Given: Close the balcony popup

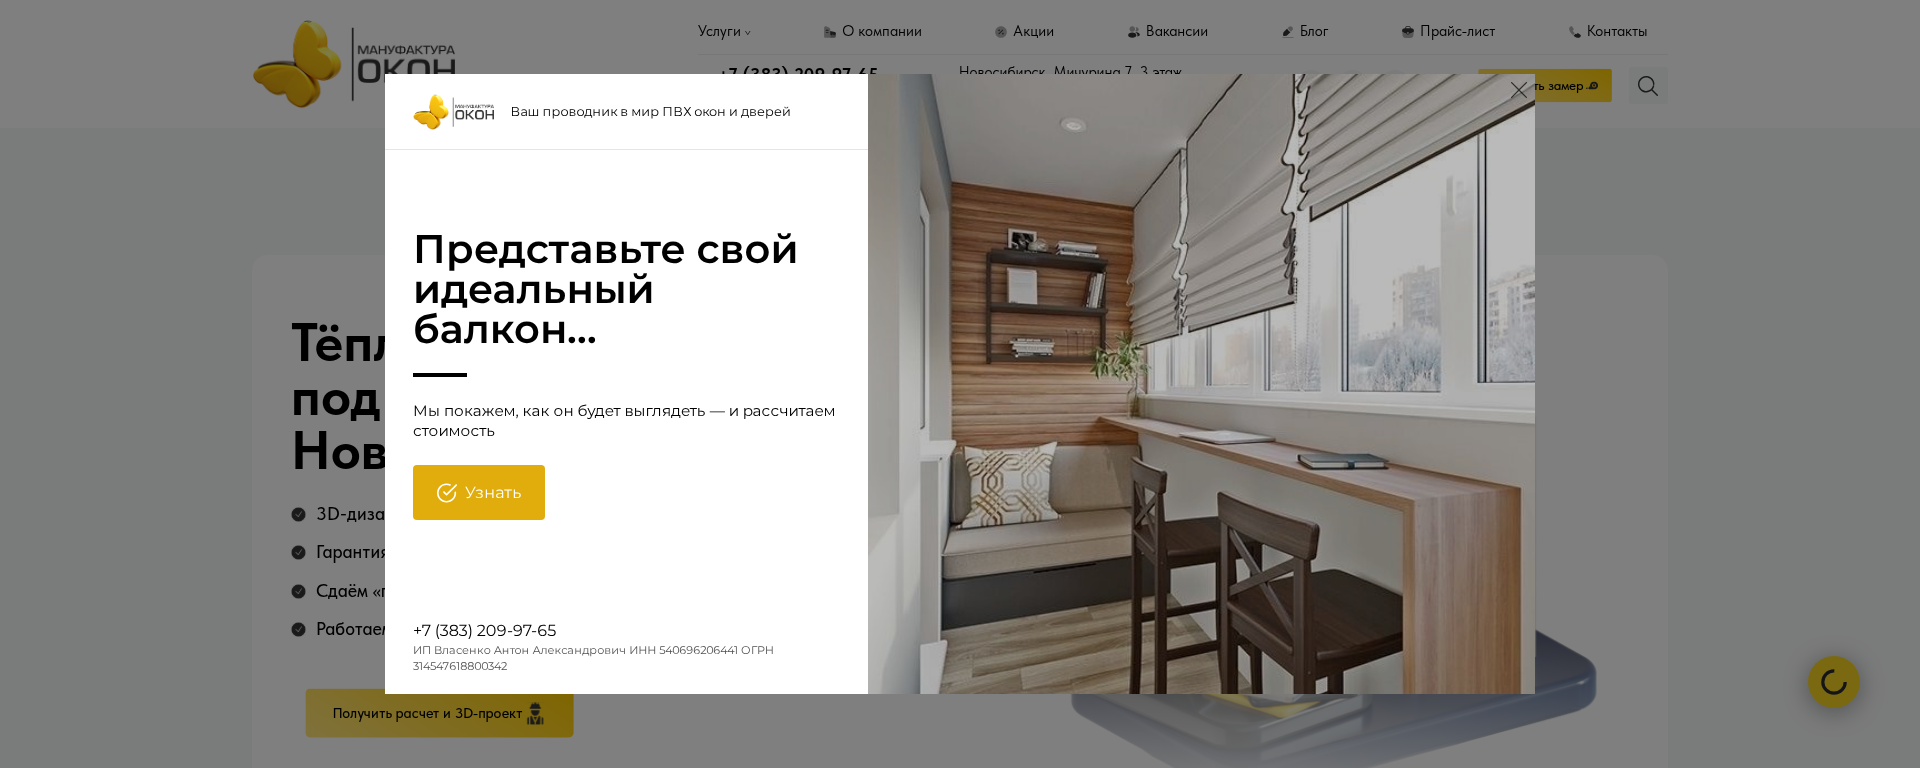Looking at the screenshot, I should (x=1518, y=91).
